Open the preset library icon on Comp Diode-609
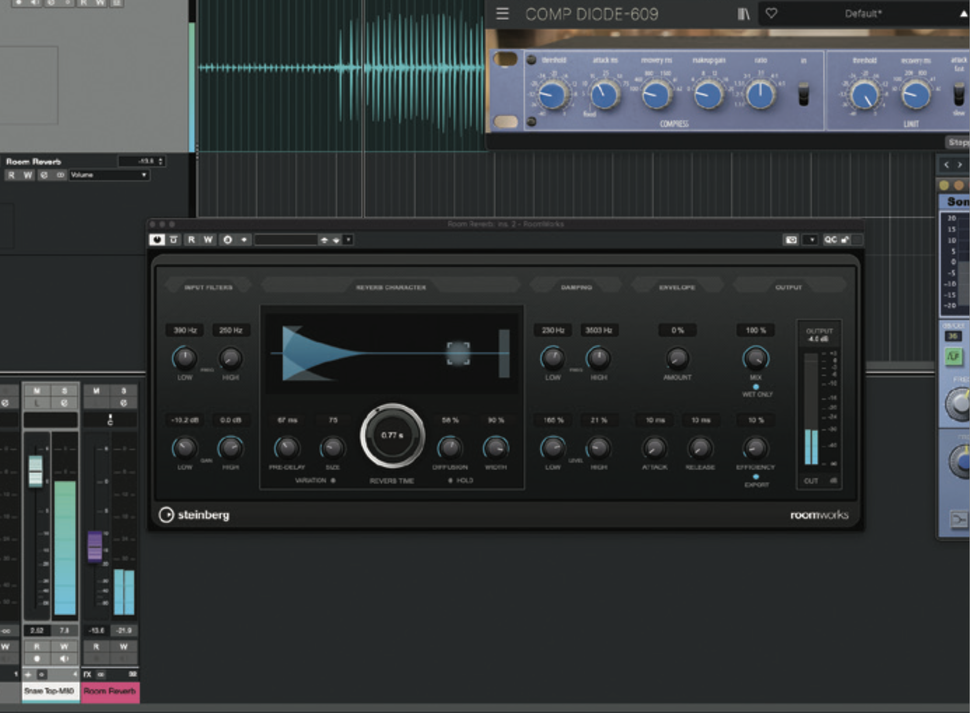Screen dimensions: 970x713 coord(742,13)
